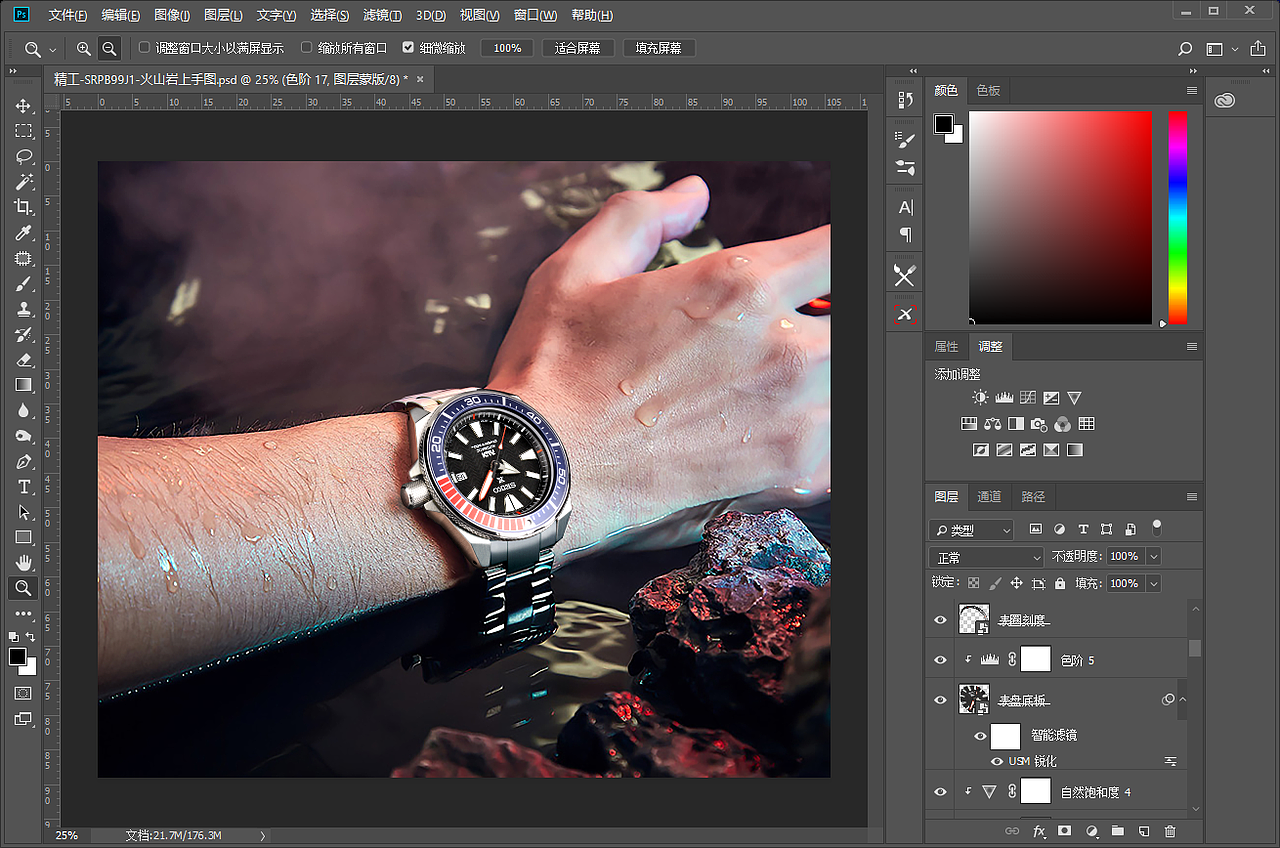Select the Path Selection arrow tool
1280x848 pixels.
point(23,512)
